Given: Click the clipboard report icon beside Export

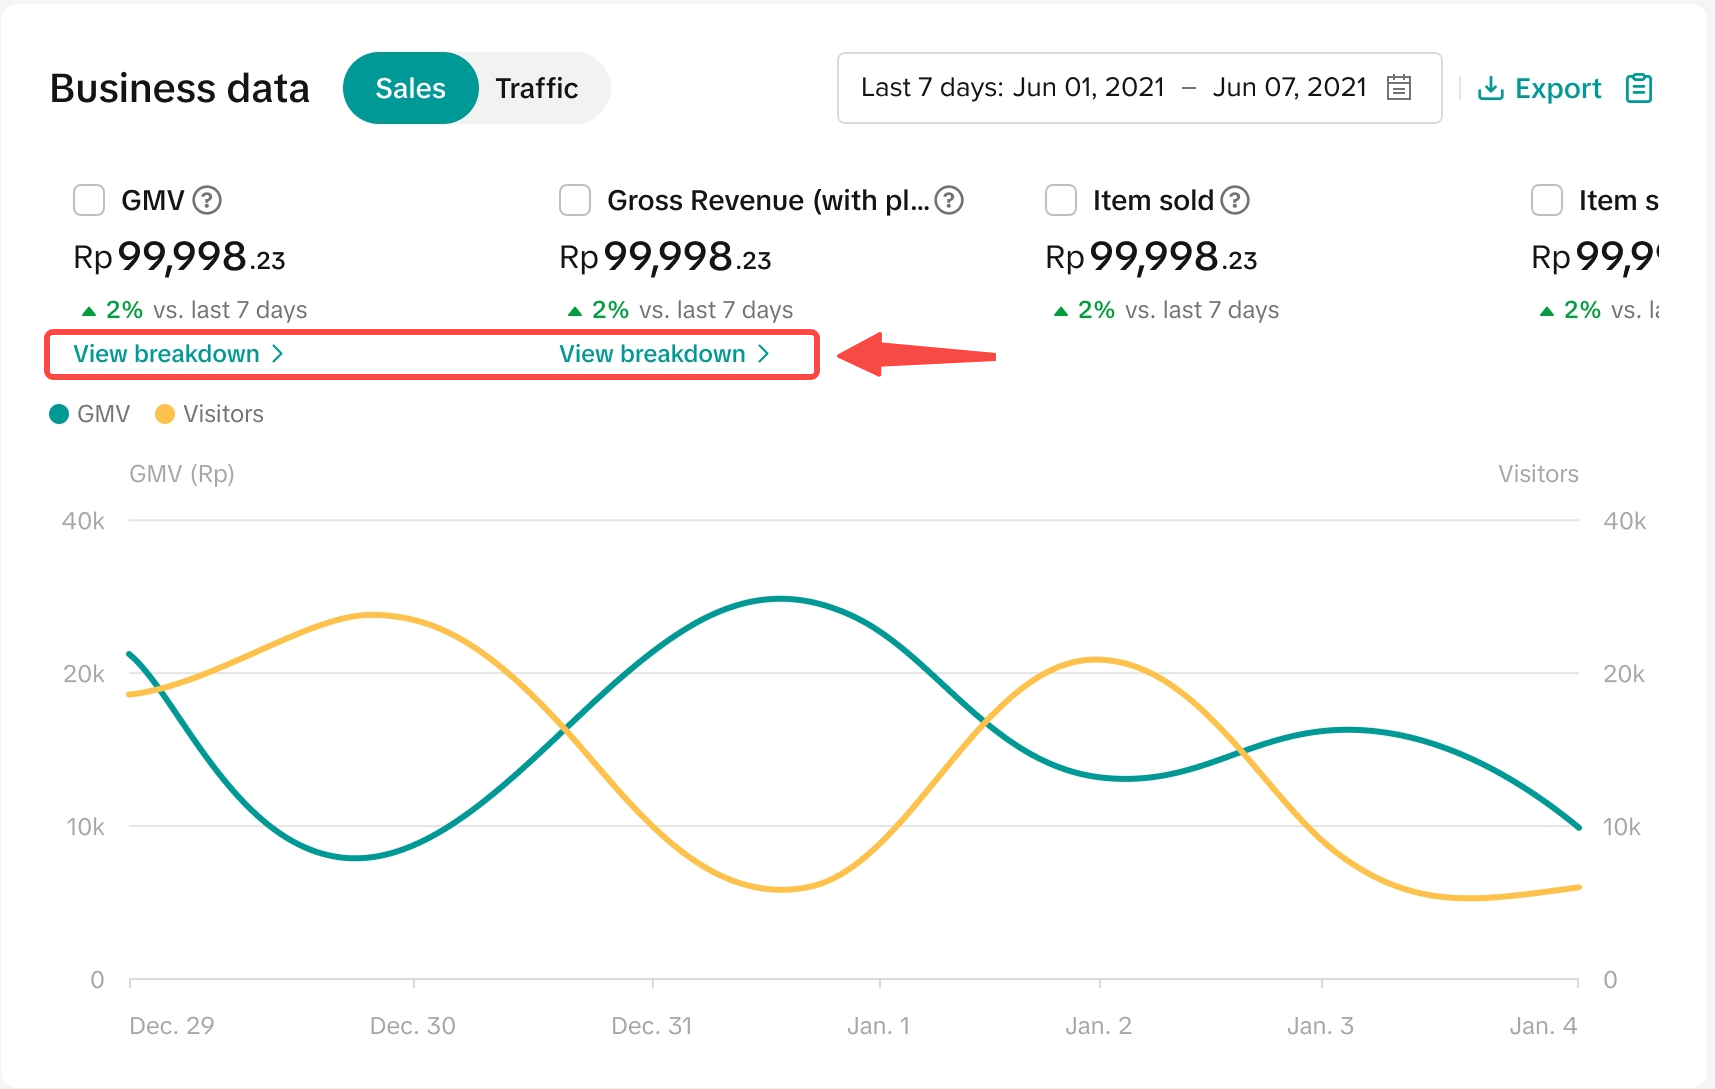Looking at the screenshot, I should tap(1639, 89).
